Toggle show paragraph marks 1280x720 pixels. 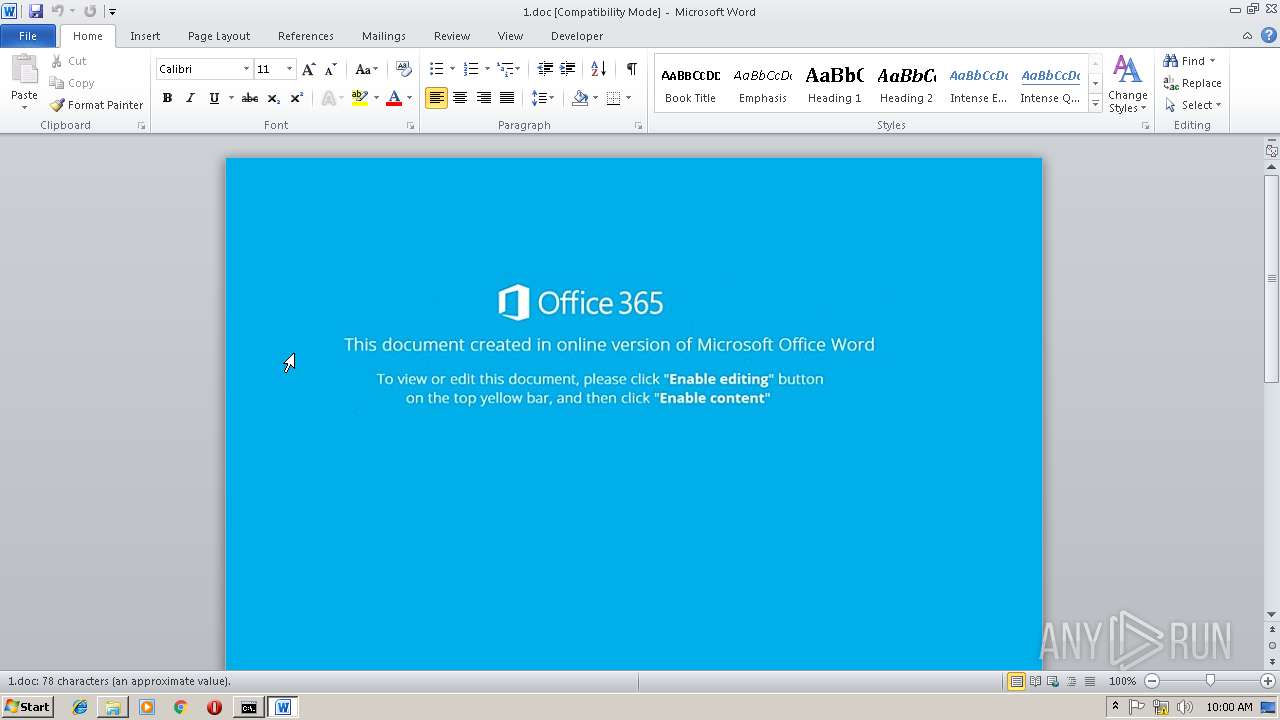click(x=631, y=69)
